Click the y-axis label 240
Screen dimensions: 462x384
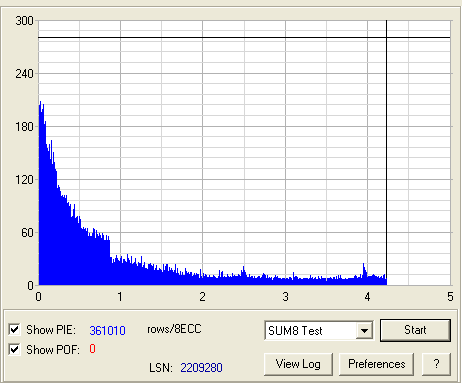pos(24,74)
